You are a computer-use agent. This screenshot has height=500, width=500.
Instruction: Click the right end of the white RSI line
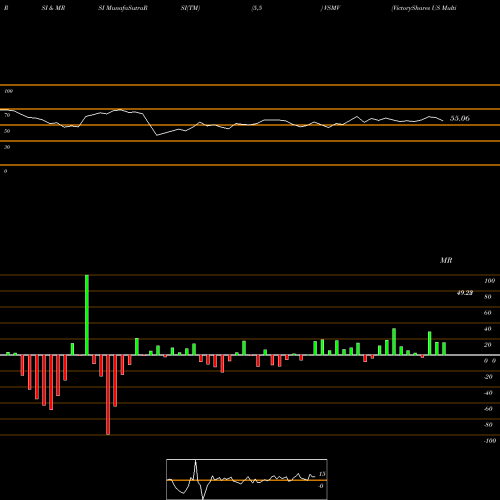[443, 120]
